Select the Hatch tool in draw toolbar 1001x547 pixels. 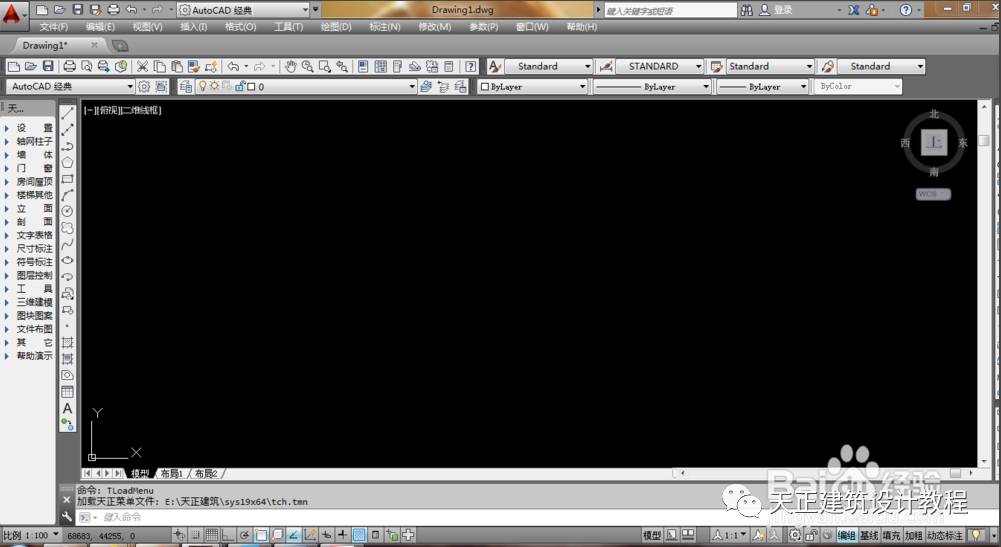[x=68, y=342]
